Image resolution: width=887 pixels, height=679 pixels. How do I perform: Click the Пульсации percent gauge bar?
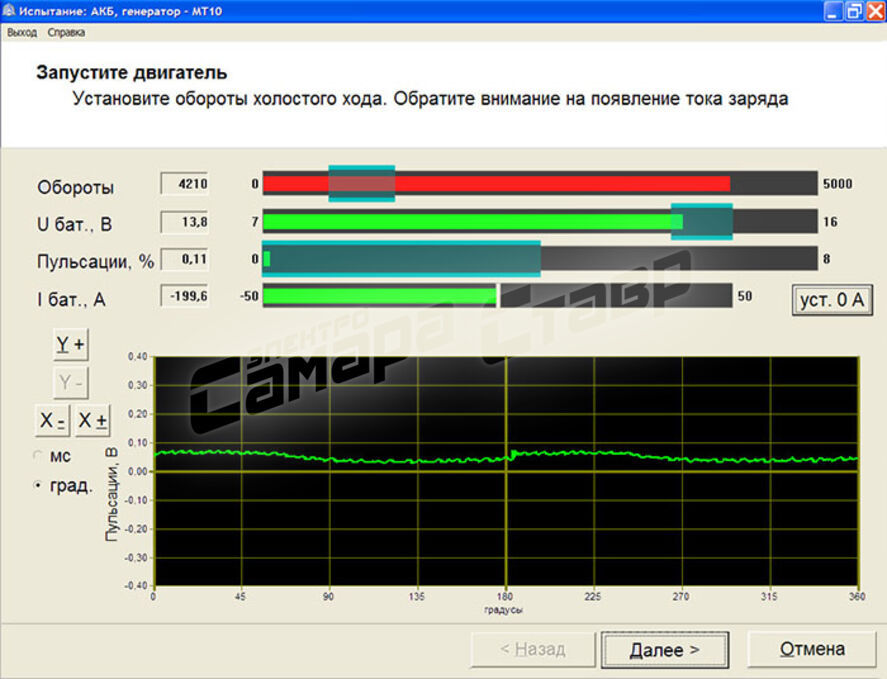tap(540, 259)
